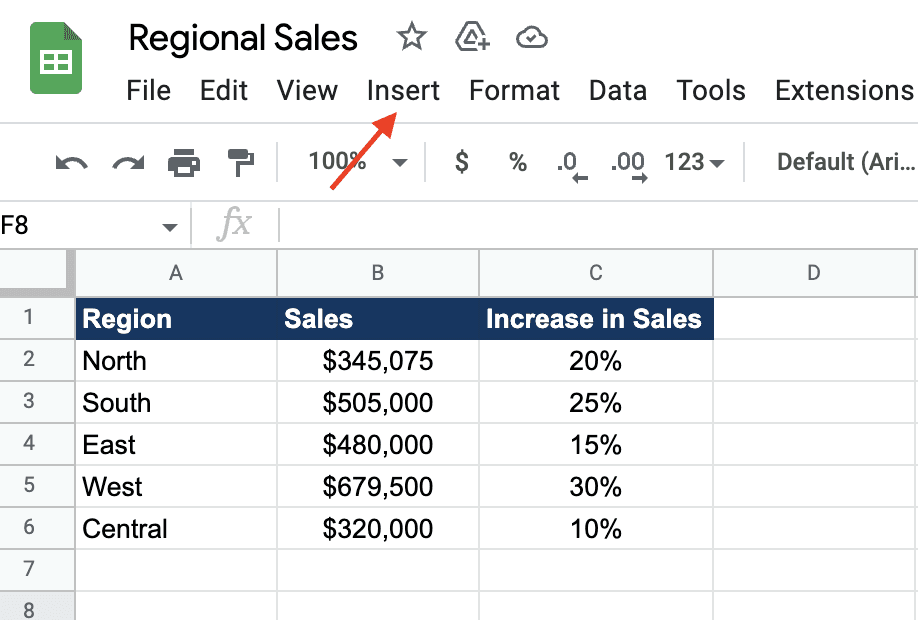Open the Edit menu

(x=224, y=91)
